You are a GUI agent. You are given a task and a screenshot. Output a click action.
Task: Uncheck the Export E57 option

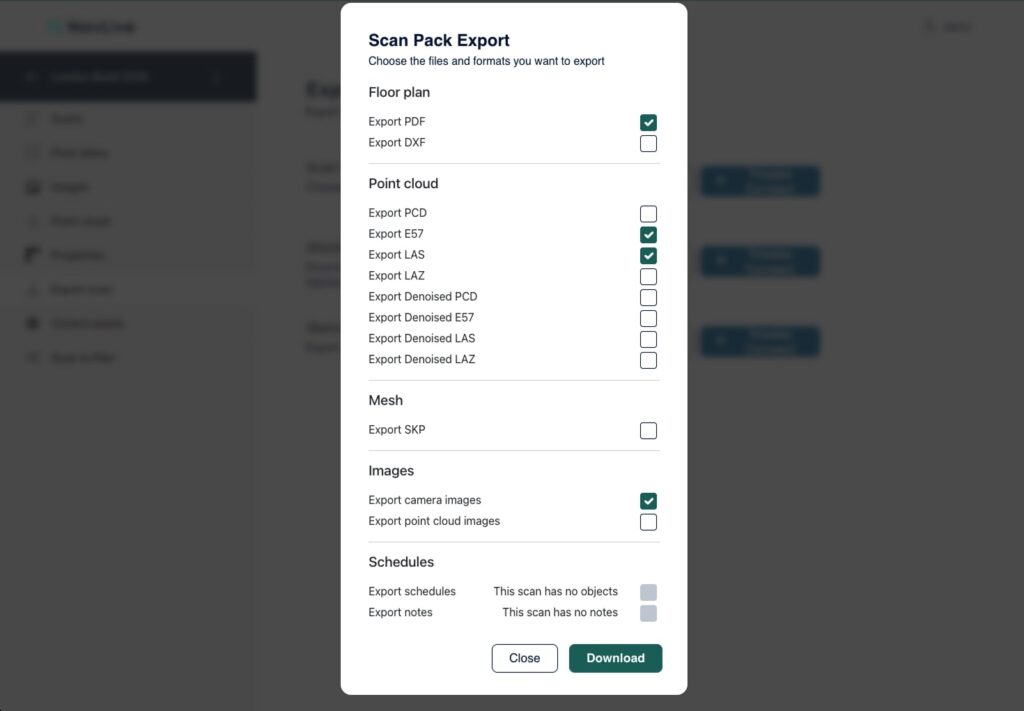point(649,235)
